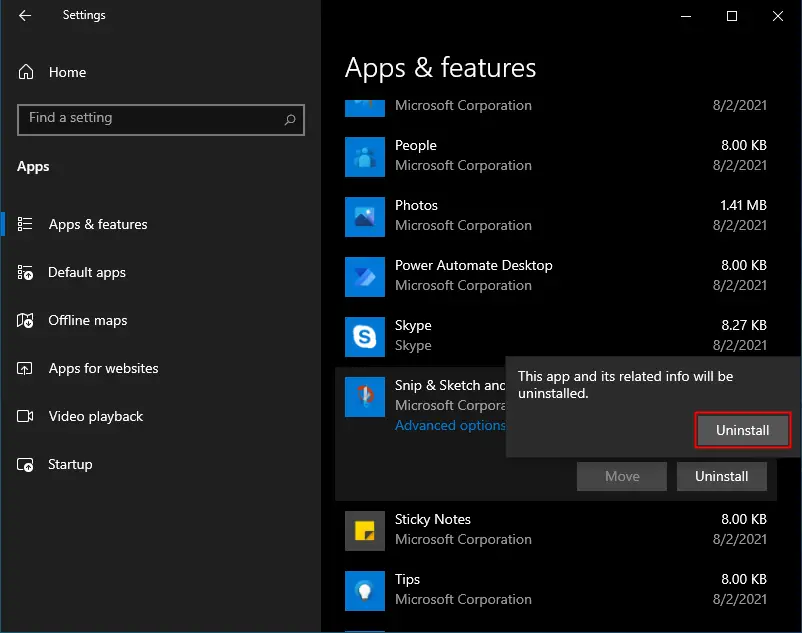Open Home in the Settings sidebar

click(67, 72)
